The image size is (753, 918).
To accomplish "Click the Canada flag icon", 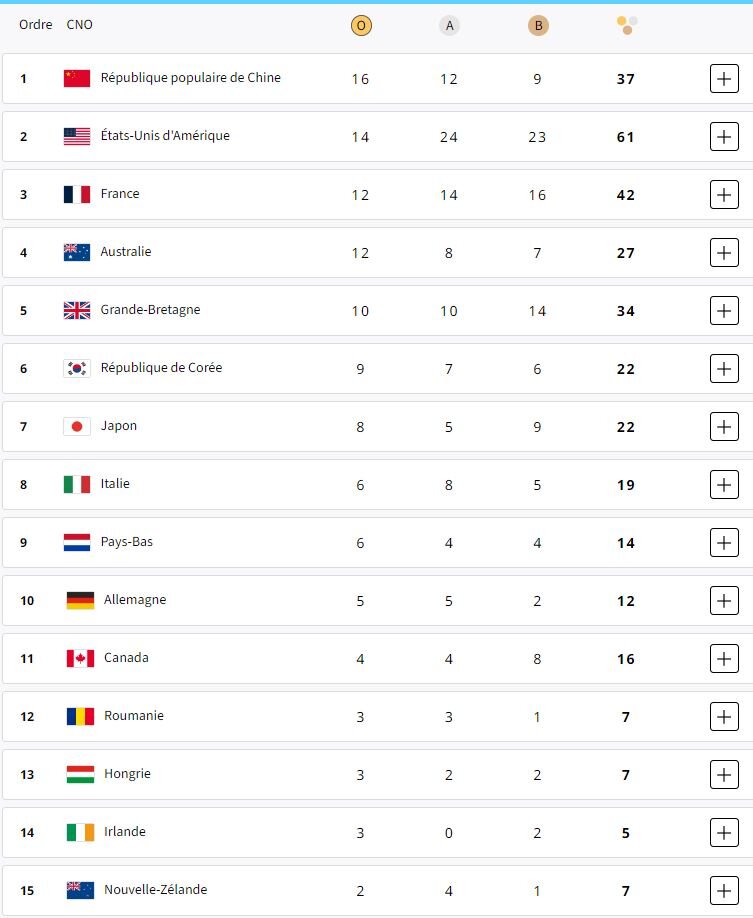I will [80, 658].
